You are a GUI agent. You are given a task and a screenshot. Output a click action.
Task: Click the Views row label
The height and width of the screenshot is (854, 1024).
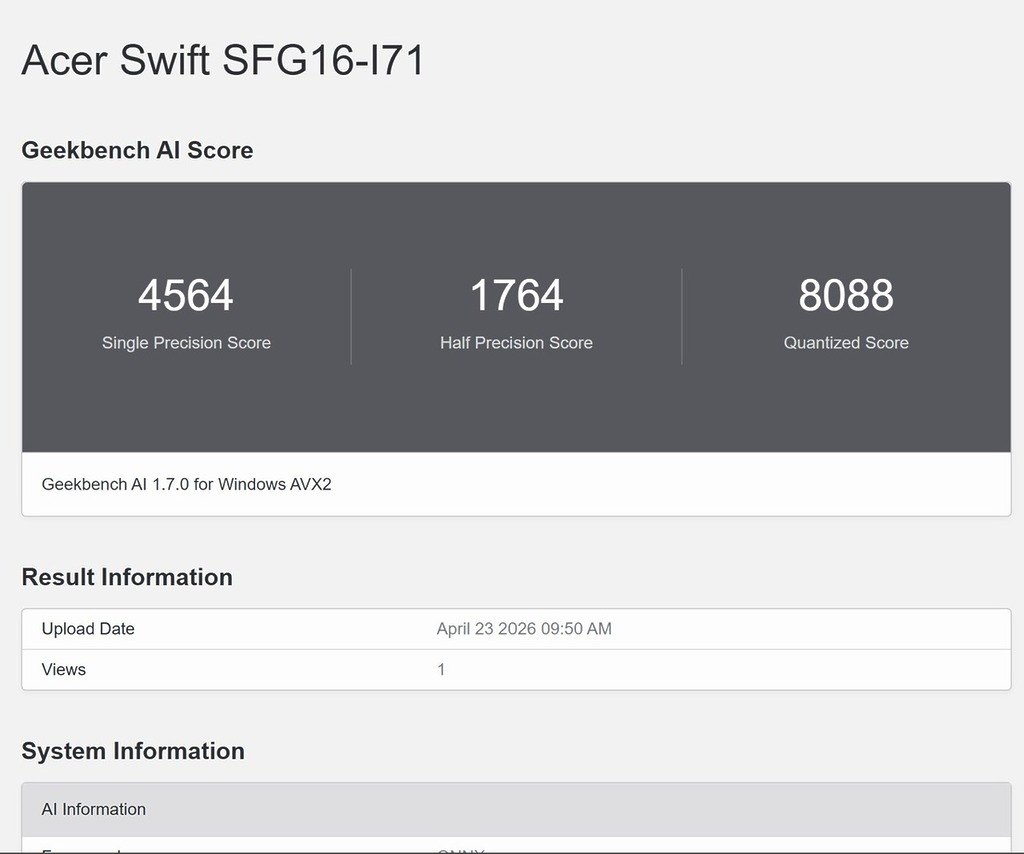tap(64, 669)
